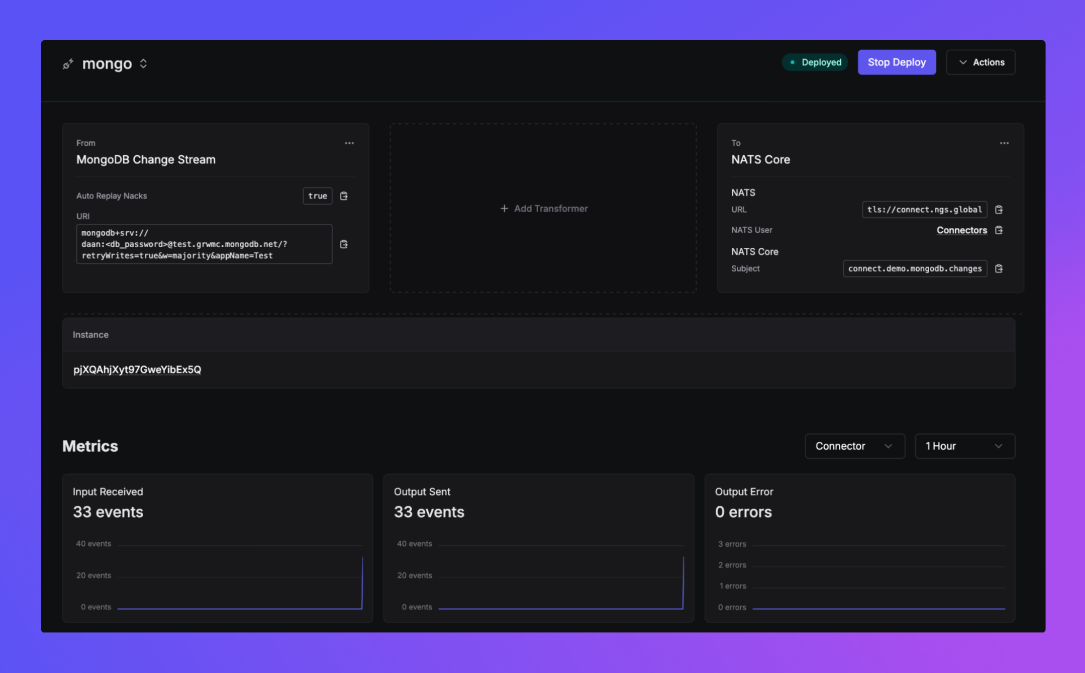The height and width of the screenshot is (673, 1085).
Task: Open the Connector metrics scope dropdown
Action: tap(855, 446)
